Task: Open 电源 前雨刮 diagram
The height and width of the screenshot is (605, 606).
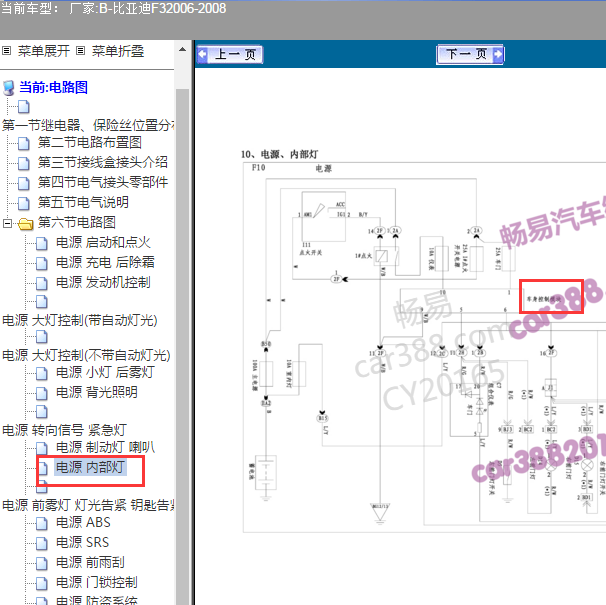Action: click(x=90, y=562)
